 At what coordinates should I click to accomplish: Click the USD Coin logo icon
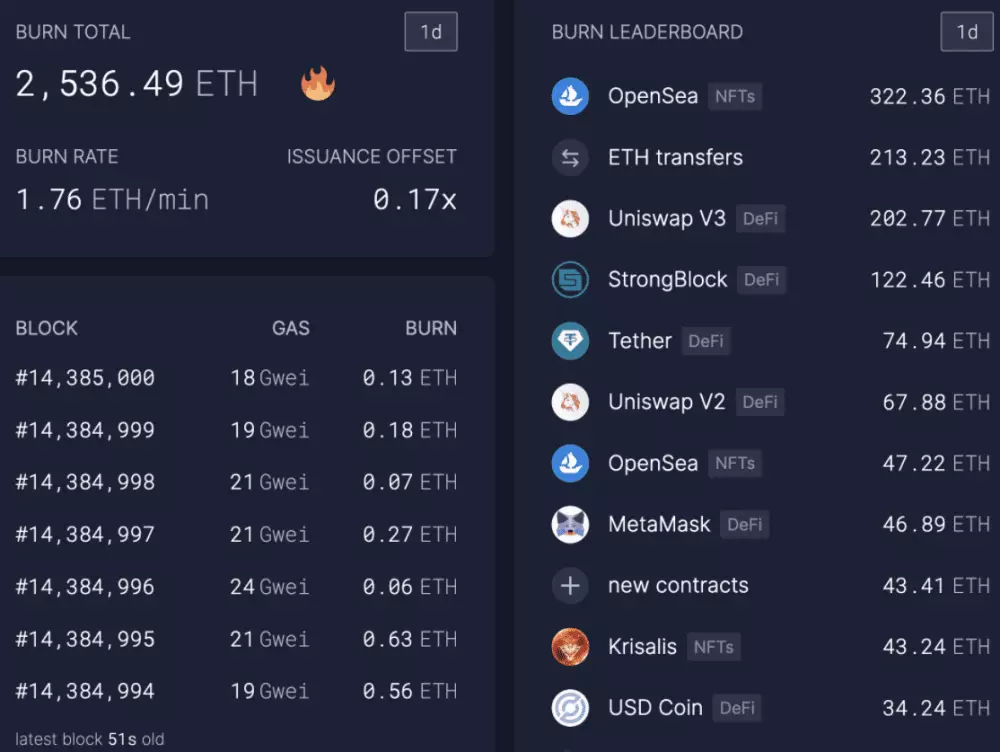[570, 707]
